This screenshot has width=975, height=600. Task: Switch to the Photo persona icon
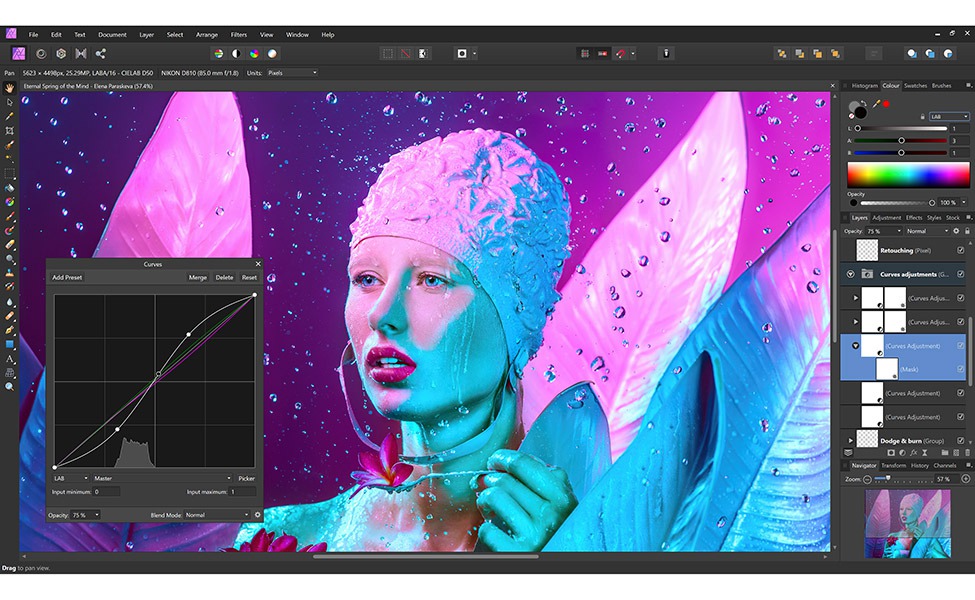coord(19,53)
